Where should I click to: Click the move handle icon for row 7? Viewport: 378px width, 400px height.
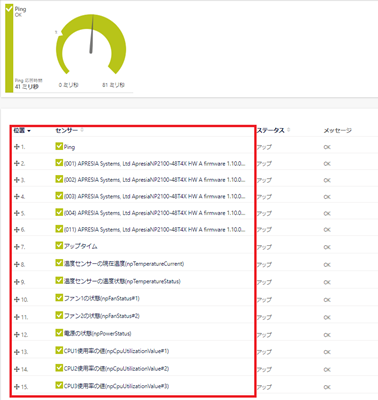pos(17,247)
